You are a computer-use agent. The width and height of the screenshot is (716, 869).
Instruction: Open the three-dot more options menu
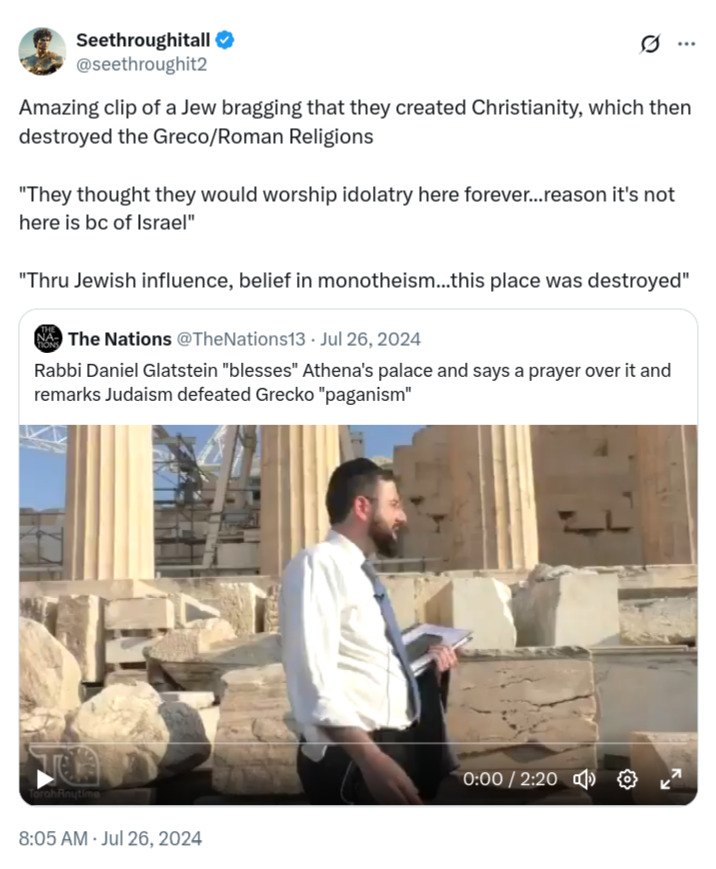[x=686, y=44]
